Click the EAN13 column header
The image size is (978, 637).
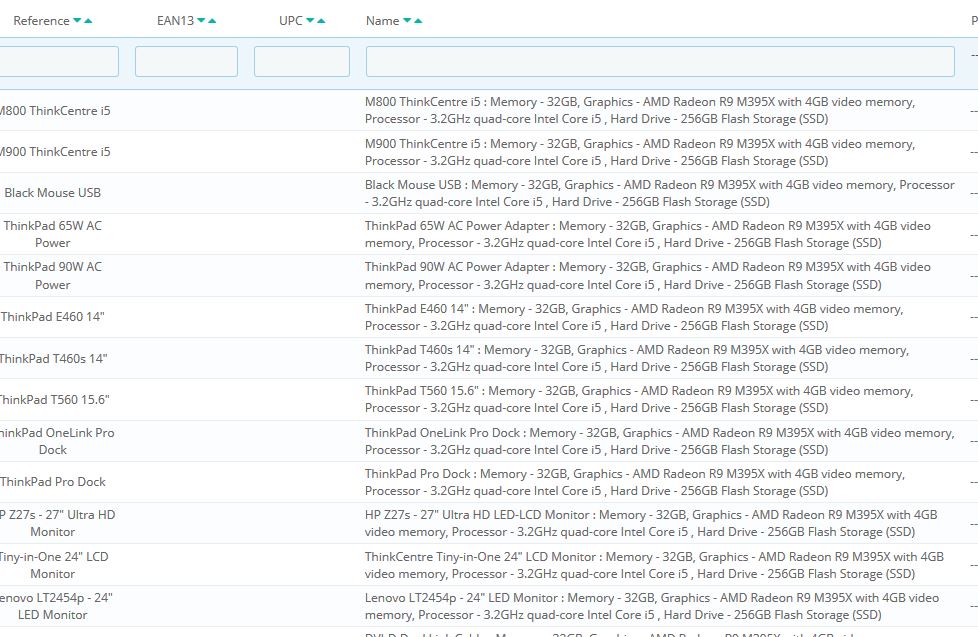pos(175,21)
